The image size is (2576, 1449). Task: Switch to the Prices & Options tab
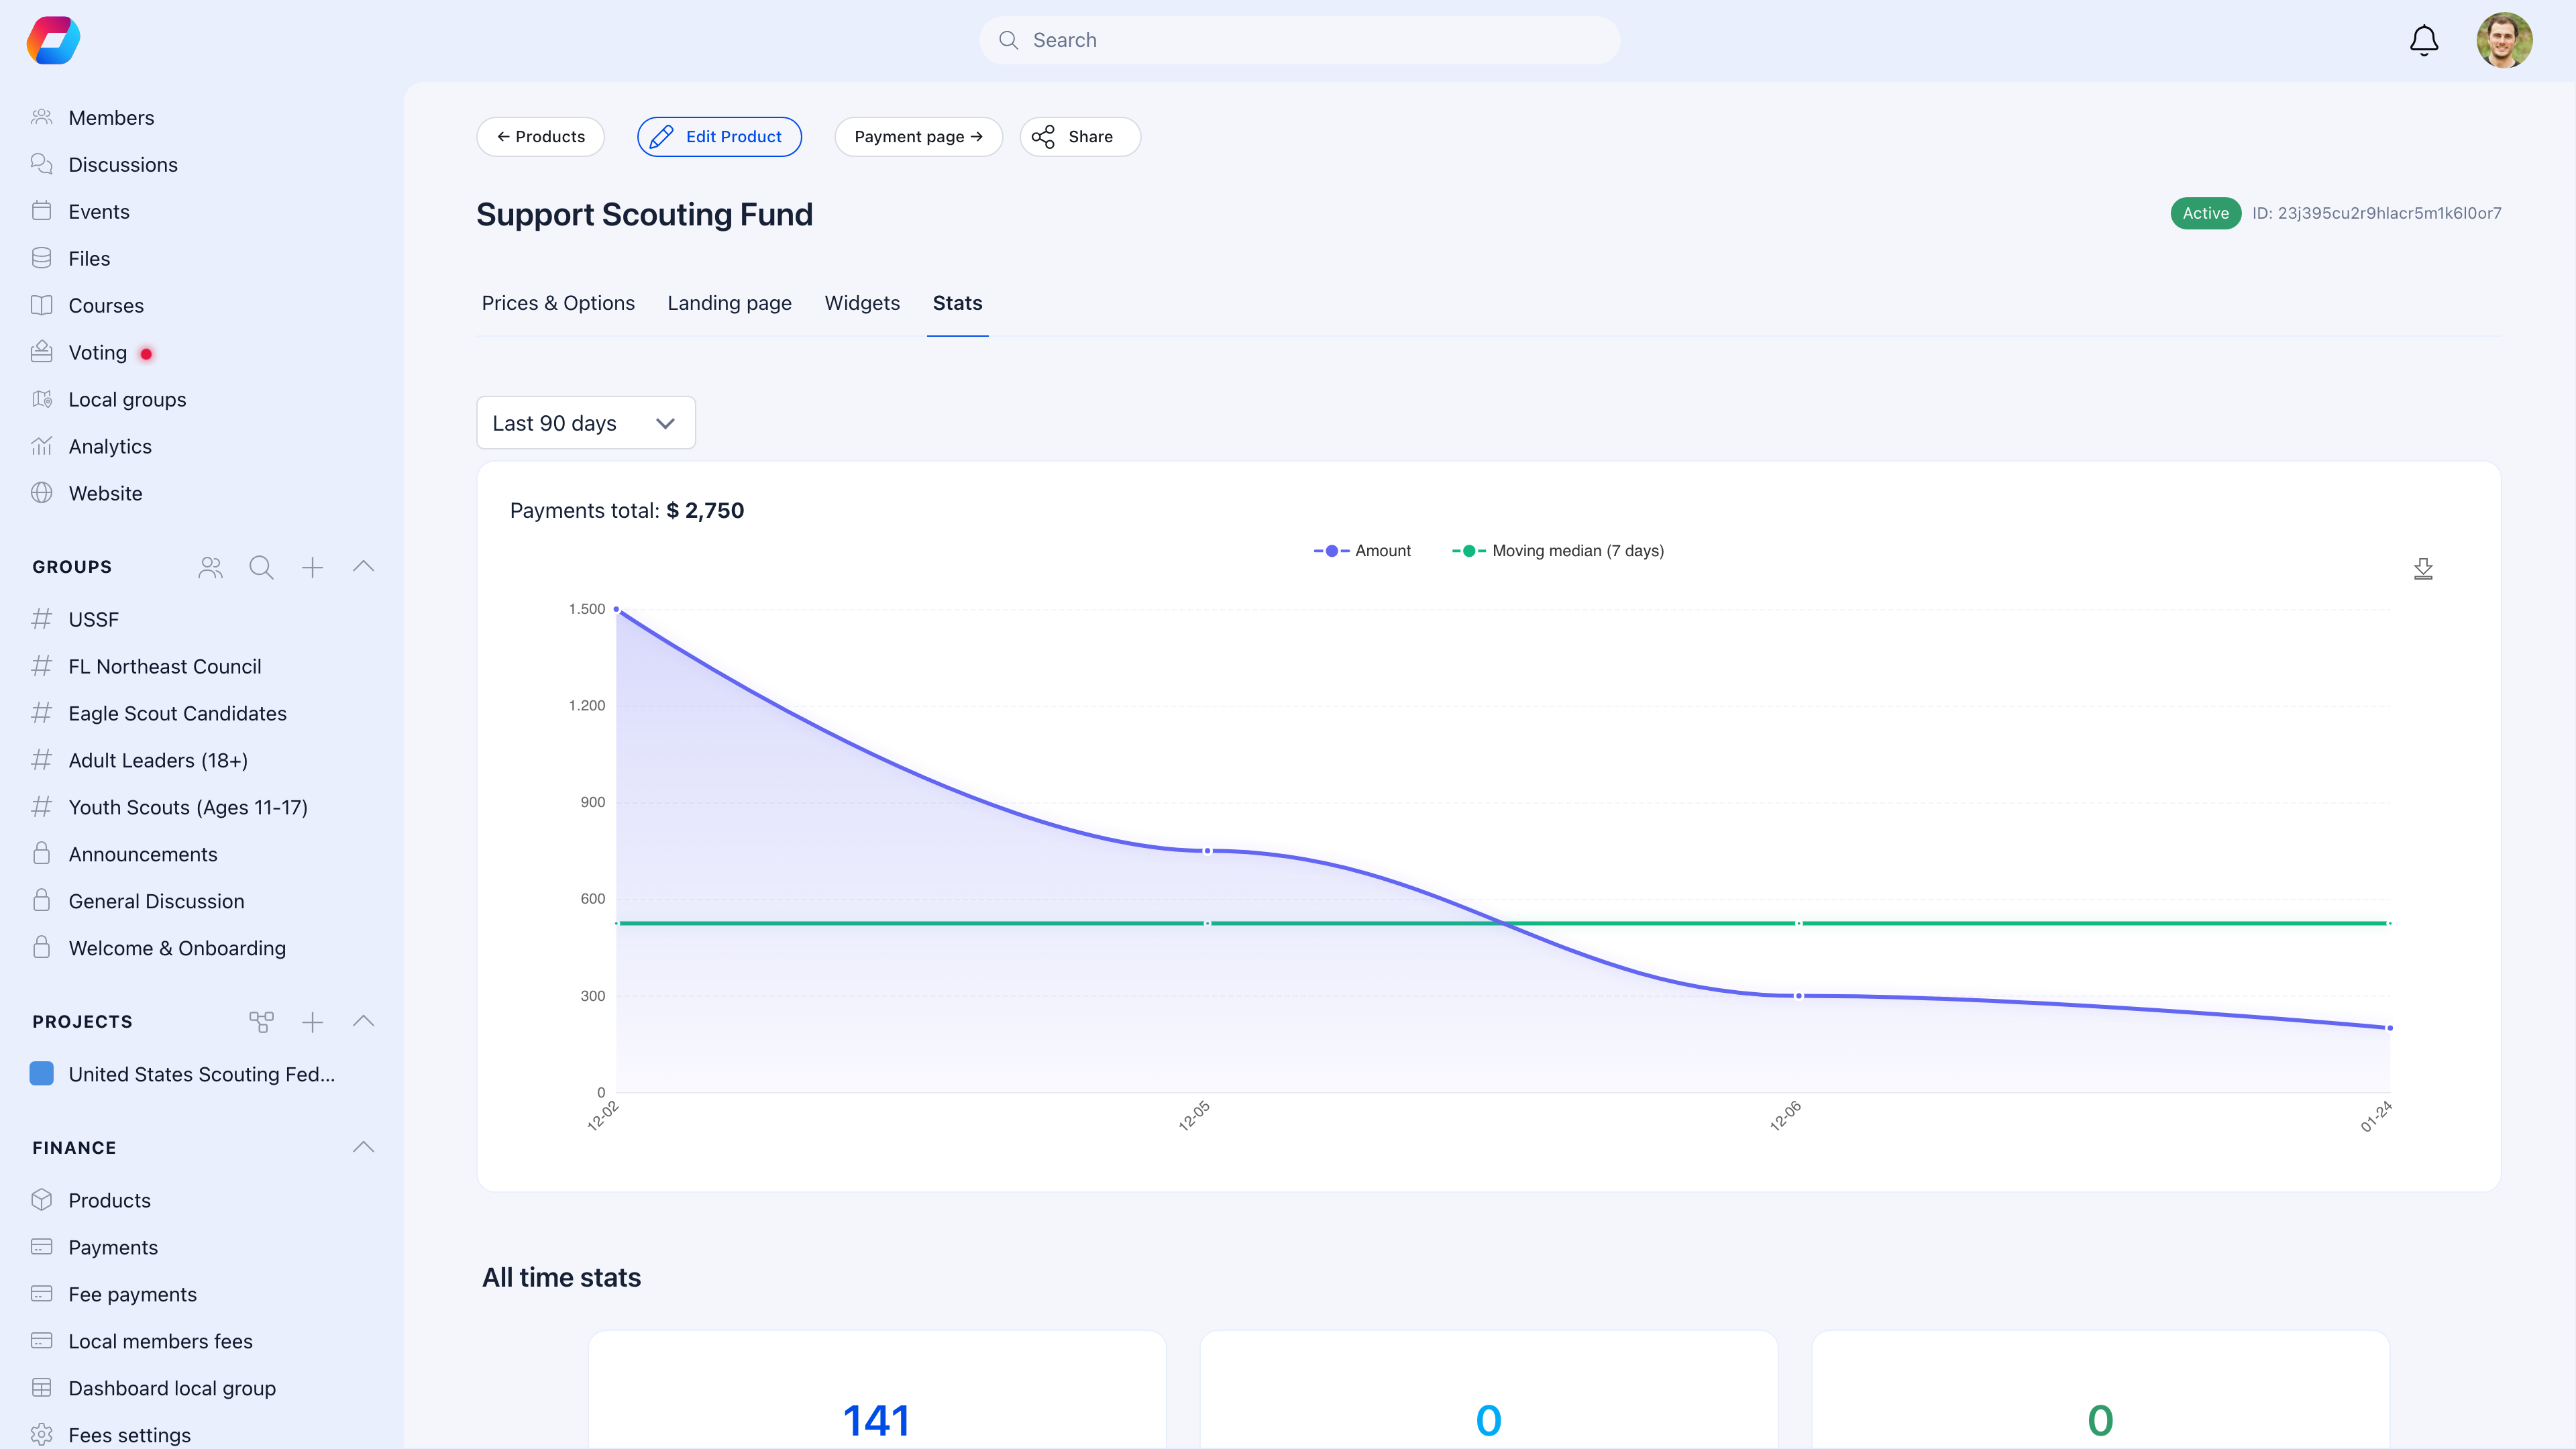[x=558, y=303]
